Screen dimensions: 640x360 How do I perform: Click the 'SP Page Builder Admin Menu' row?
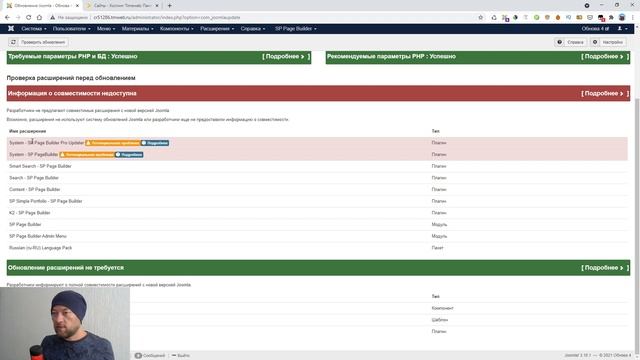[x=317, y=236]
